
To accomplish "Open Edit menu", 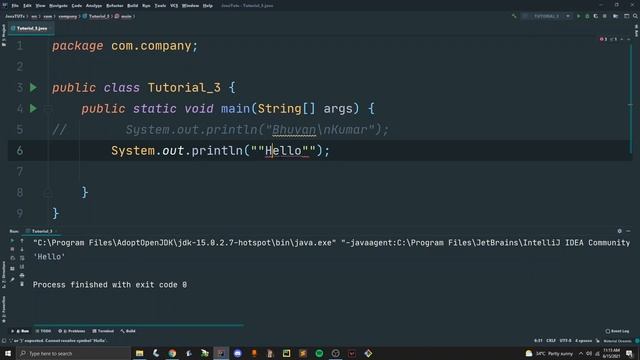I will pyautogui.click(x=27, y=6).
